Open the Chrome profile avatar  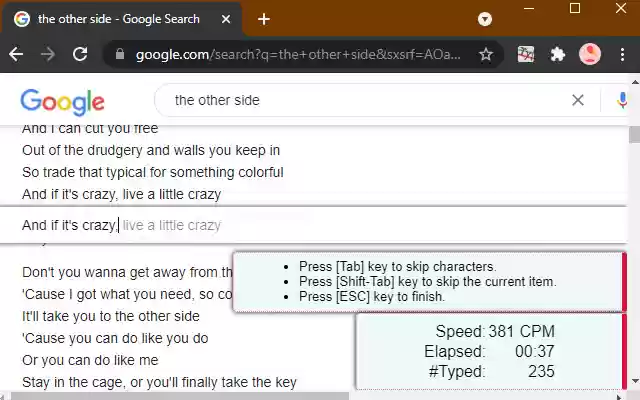[590, 54]
